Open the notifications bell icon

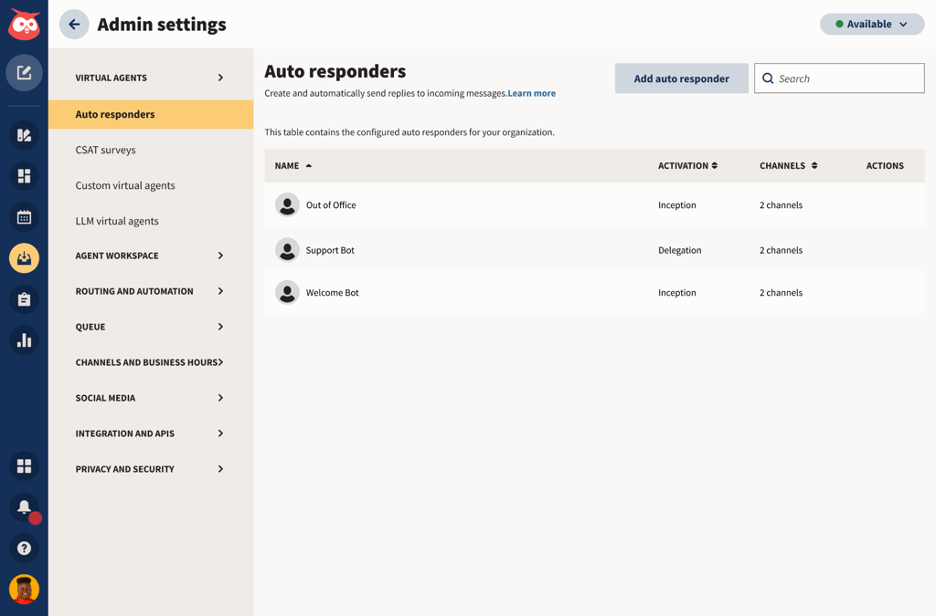click(24, 507)
